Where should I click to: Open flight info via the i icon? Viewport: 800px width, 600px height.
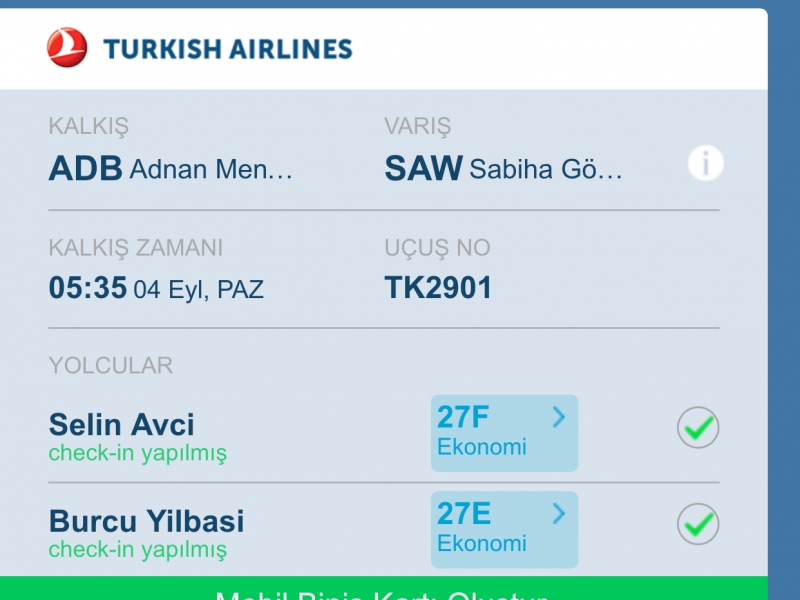pyautogui.click(x=706, y=163)
